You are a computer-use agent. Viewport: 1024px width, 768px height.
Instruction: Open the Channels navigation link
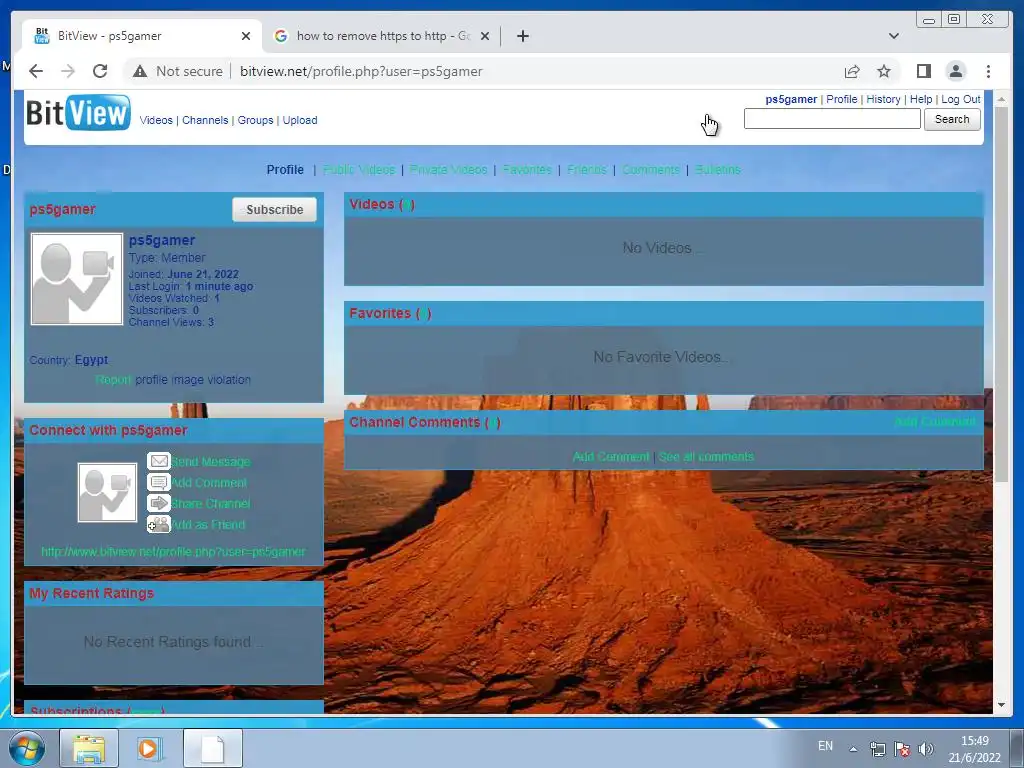tap(205, 120)
